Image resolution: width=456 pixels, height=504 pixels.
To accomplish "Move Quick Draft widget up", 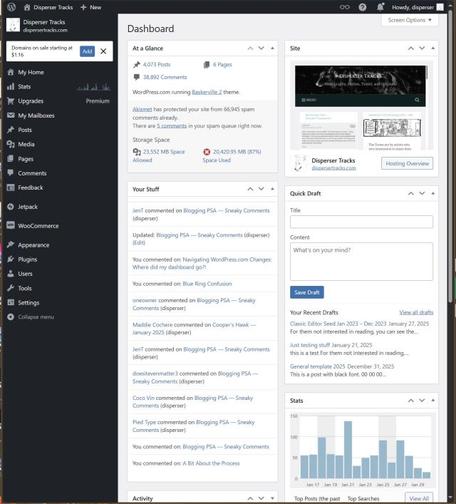I will (411, 193).
